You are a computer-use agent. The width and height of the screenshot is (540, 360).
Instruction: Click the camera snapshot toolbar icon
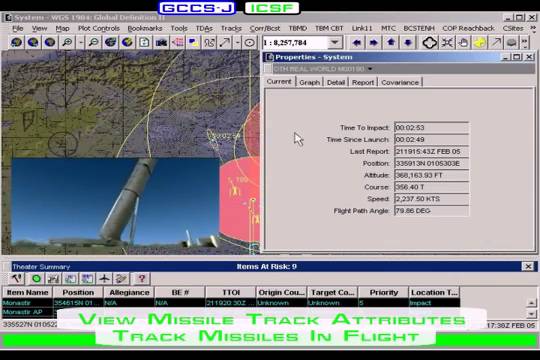pyautogui.click(x=161, y=42)
